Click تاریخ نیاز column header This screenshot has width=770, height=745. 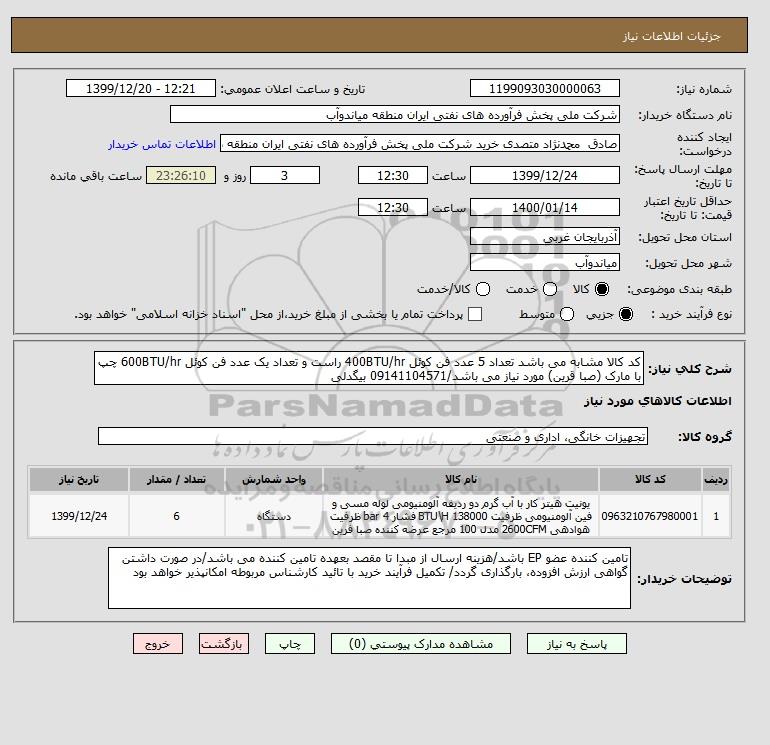[79, 479]
